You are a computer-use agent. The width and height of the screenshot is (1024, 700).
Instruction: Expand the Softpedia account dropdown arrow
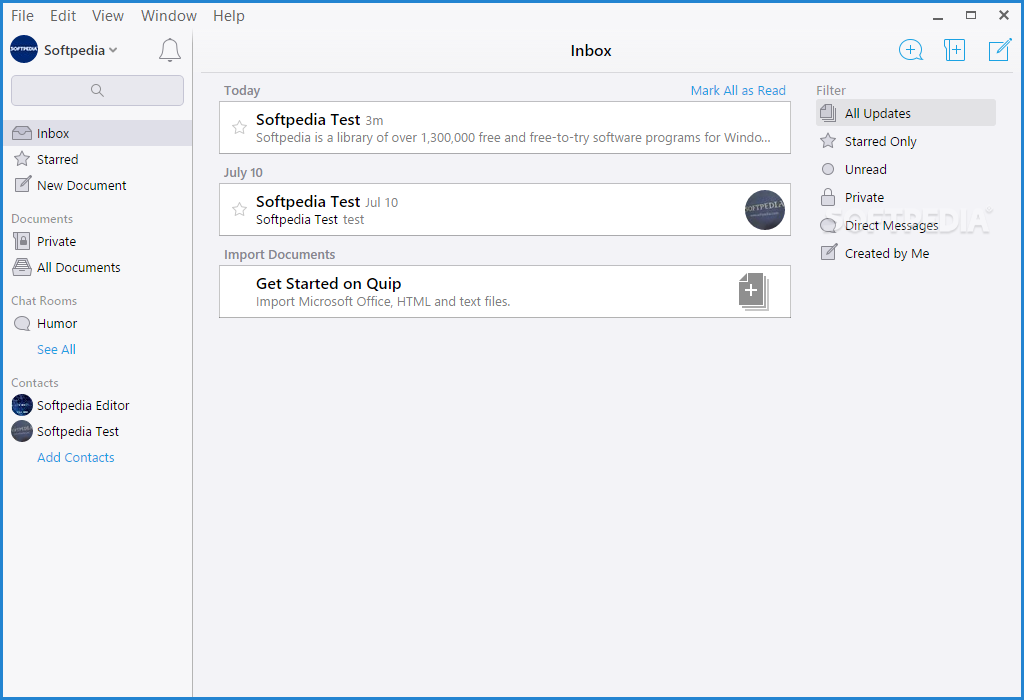(113, 50)
